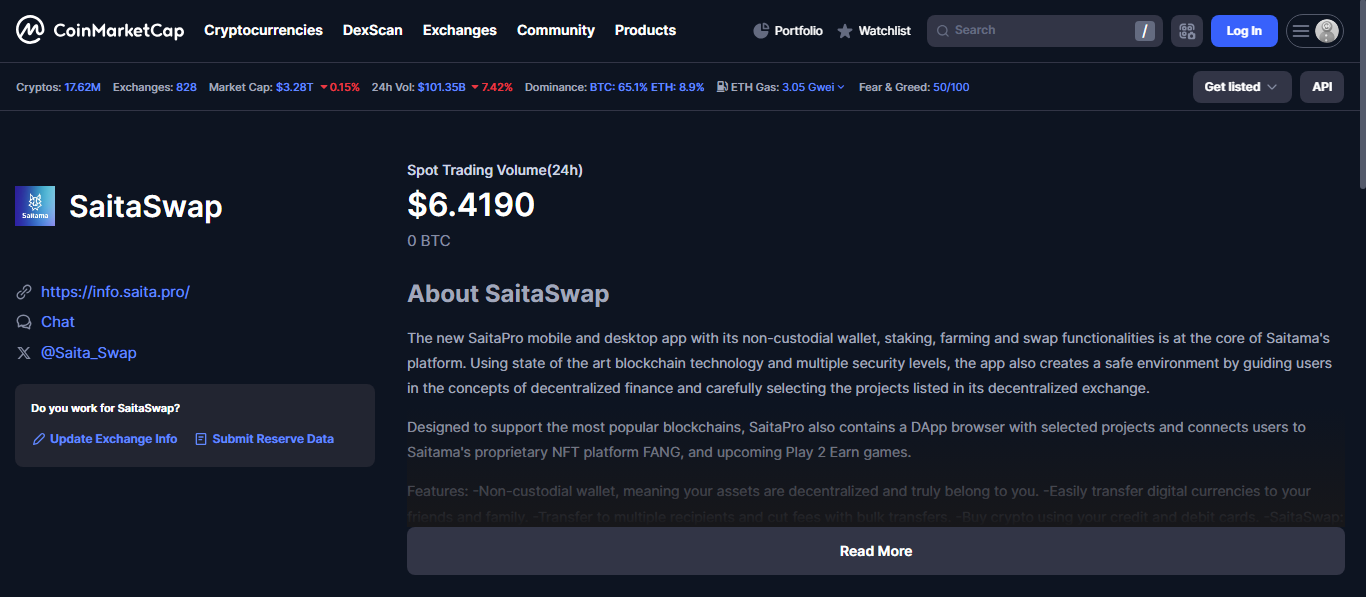Click the Portfolio pie chart icon

point(761,31)
